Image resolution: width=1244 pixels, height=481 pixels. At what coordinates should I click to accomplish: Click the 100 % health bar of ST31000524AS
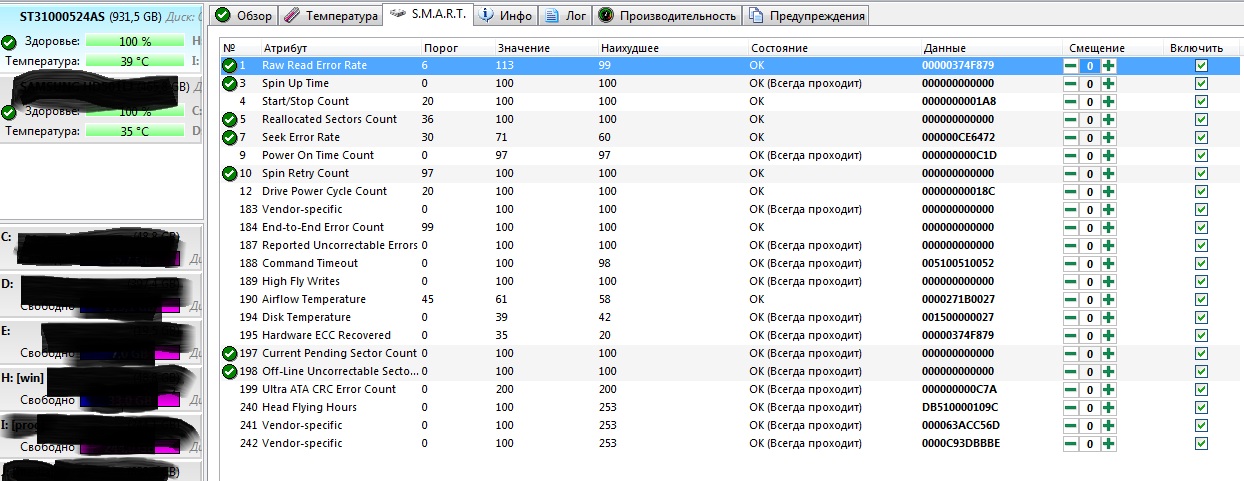(x=135, y=42)
